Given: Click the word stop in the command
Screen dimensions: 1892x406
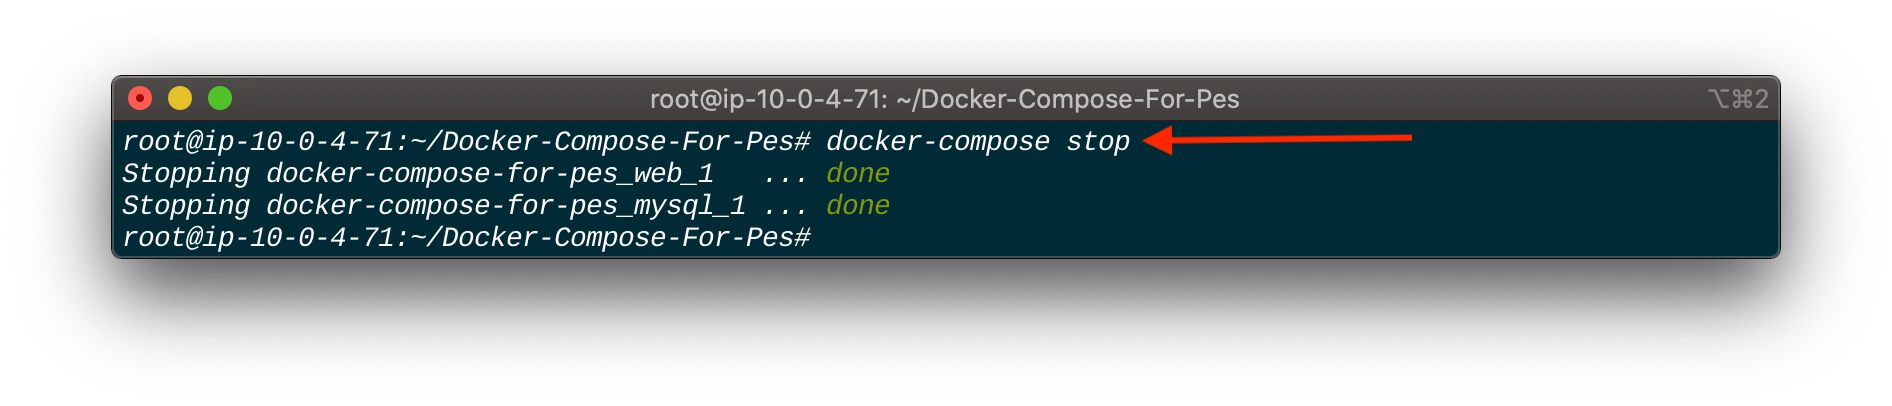Looking at the screenshot, I should pos(1097,142).
